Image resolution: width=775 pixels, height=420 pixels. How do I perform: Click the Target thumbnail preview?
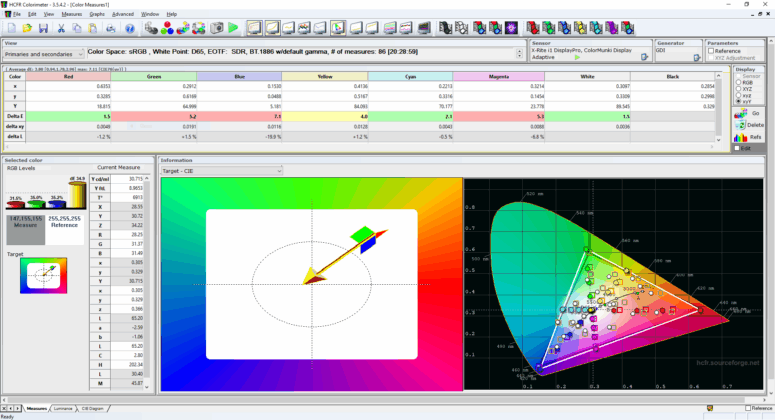click(43, 276)
